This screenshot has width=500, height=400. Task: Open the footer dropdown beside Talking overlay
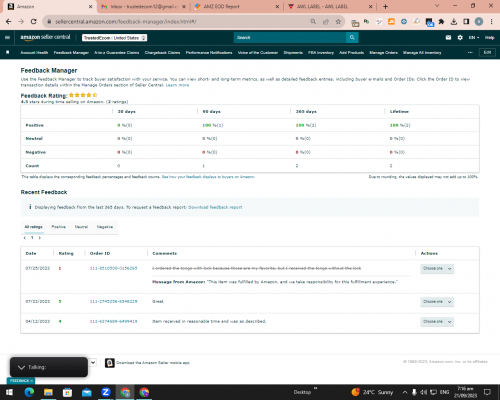(93, 362)
